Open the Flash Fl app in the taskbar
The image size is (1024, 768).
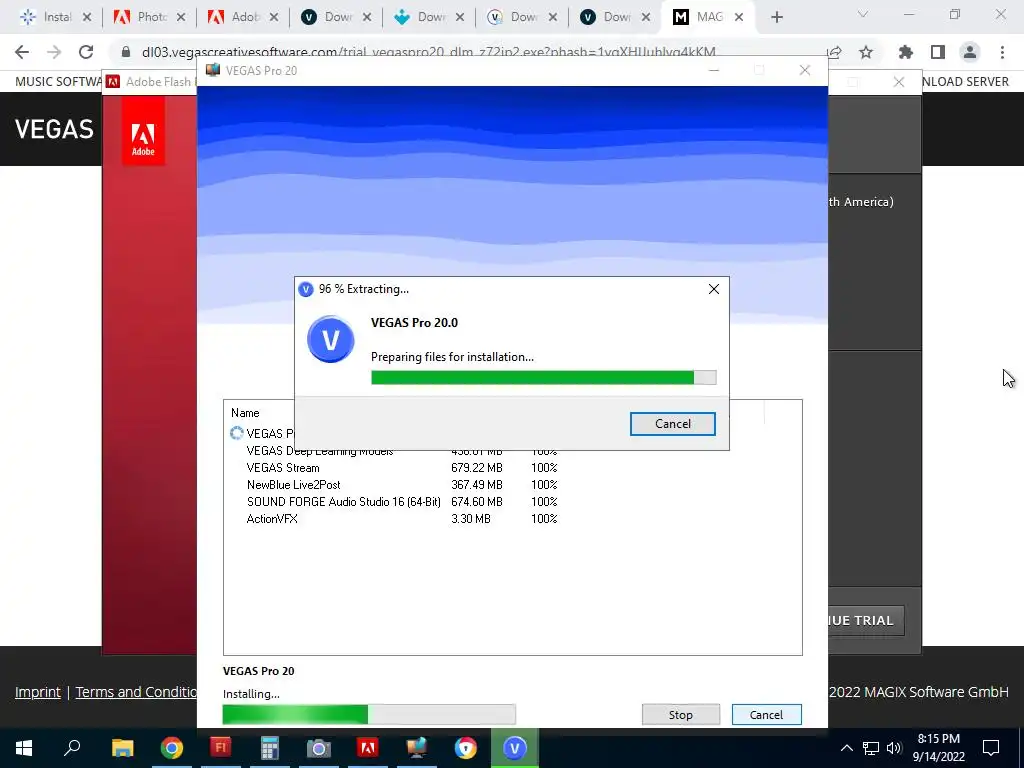[221, 748]
